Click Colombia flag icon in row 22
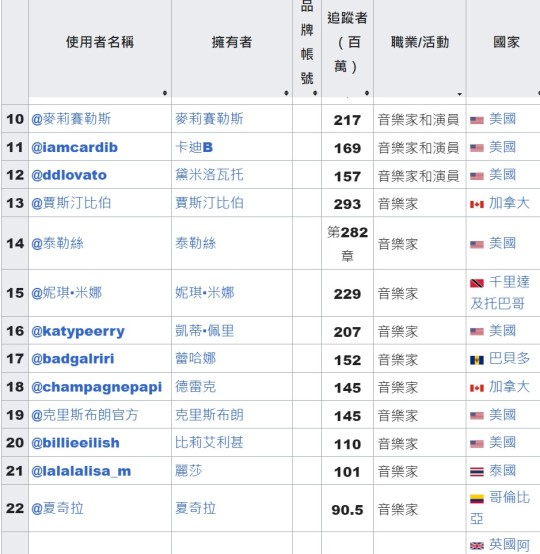The height and width of the screenshot is (554, 540). coord(477,499)
